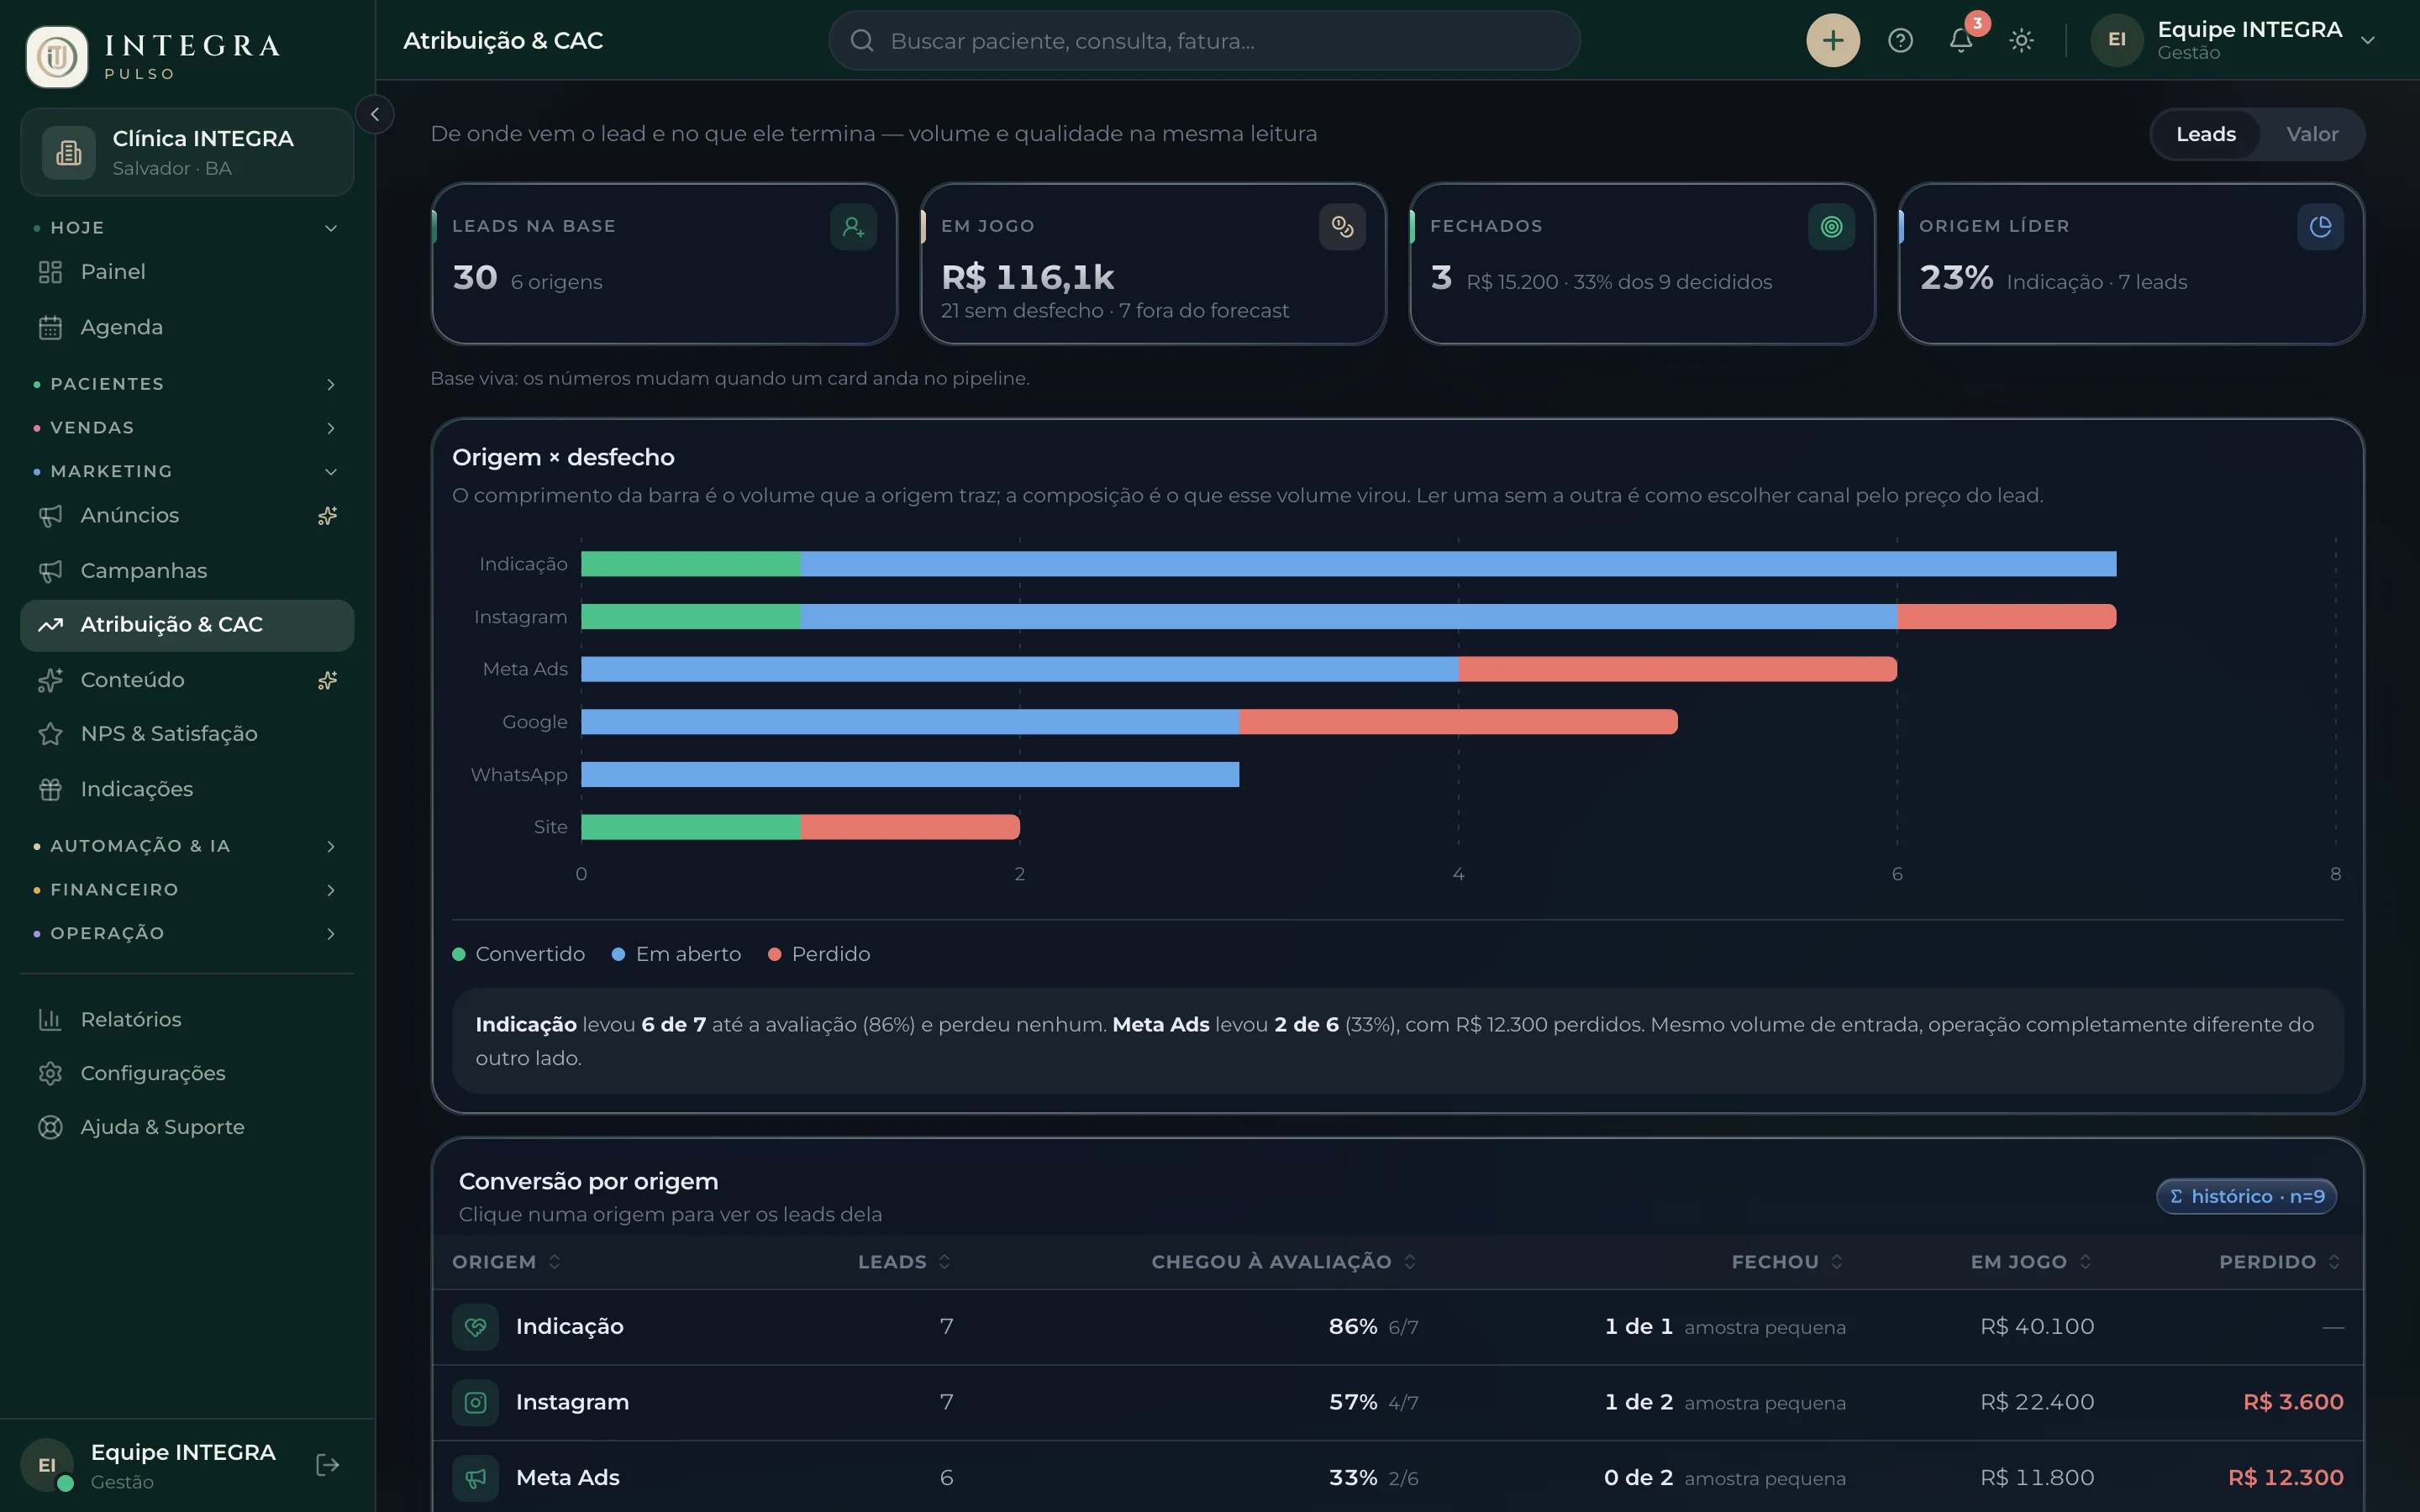Click the logout icon beside Equipe INTEGRA
Viewport: 2420px width, 1512px height.
point(327,1465)
